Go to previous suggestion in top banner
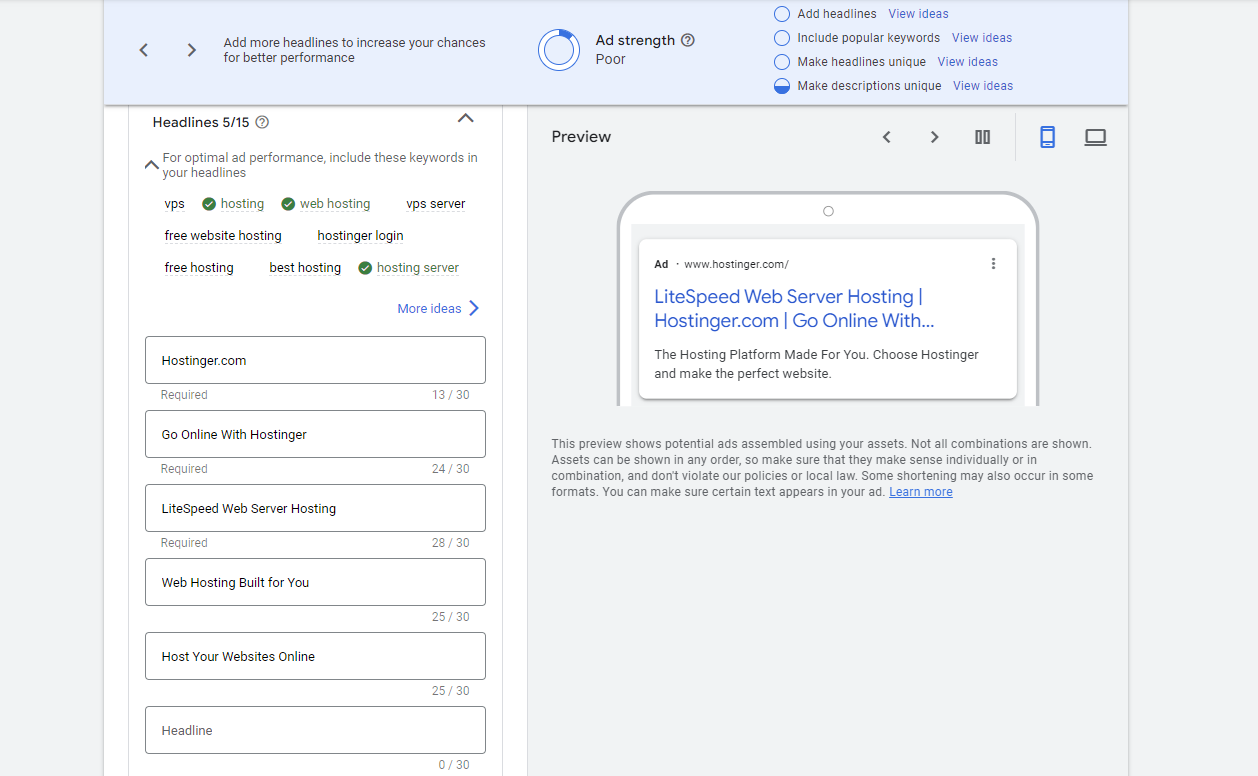 point(144,50)
